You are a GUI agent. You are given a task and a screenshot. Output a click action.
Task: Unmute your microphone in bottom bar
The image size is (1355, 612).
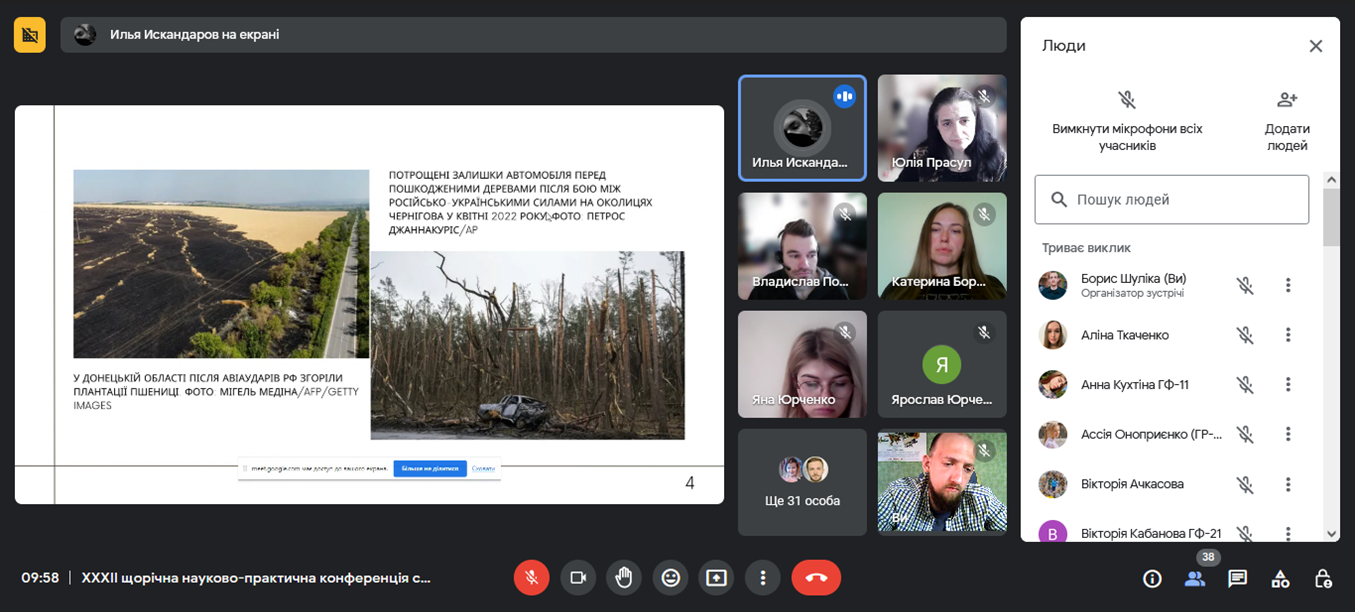(532, 577)
